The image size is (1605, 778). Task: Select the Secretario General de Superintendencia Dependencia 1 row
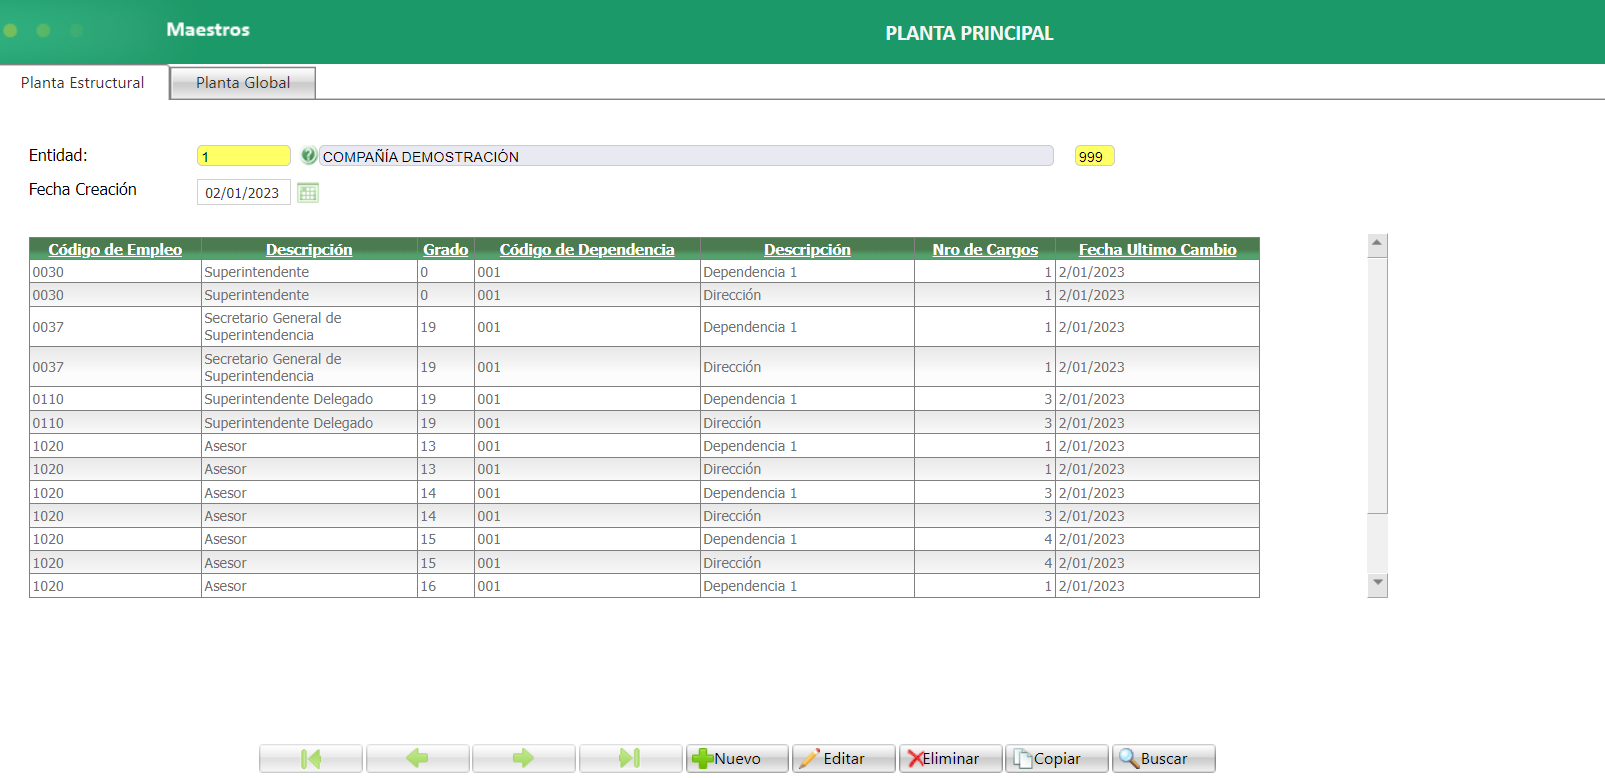tap(644, 327)
